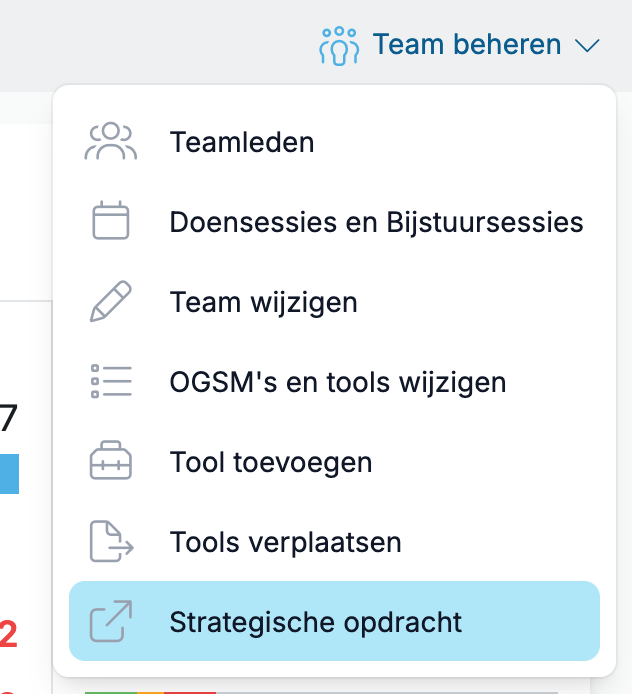Click the colored progress bar below the menu
Image resolution: width=632 pixels, height=694 pixels.
click(150, 693)
